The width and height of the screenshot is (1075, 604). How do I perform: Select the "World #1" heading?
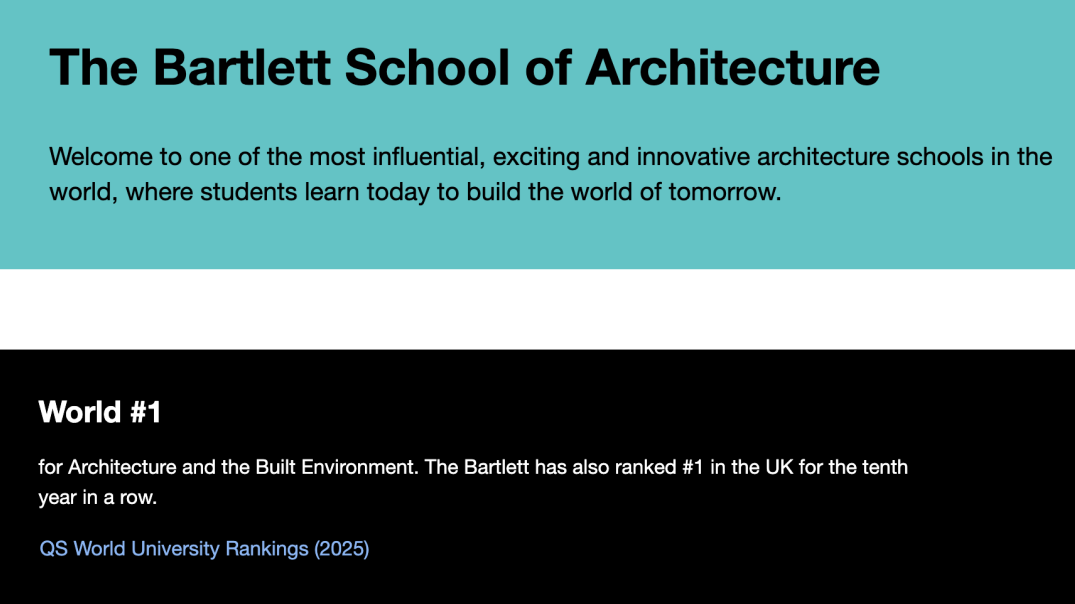(99, 412)
